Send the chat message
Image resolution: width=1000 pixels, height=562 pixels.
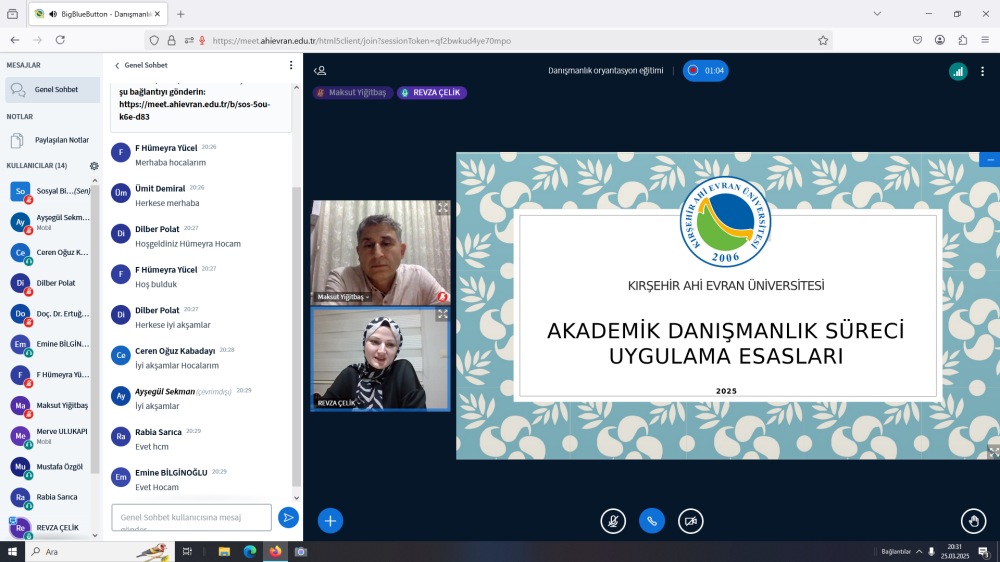pos(288,517)
